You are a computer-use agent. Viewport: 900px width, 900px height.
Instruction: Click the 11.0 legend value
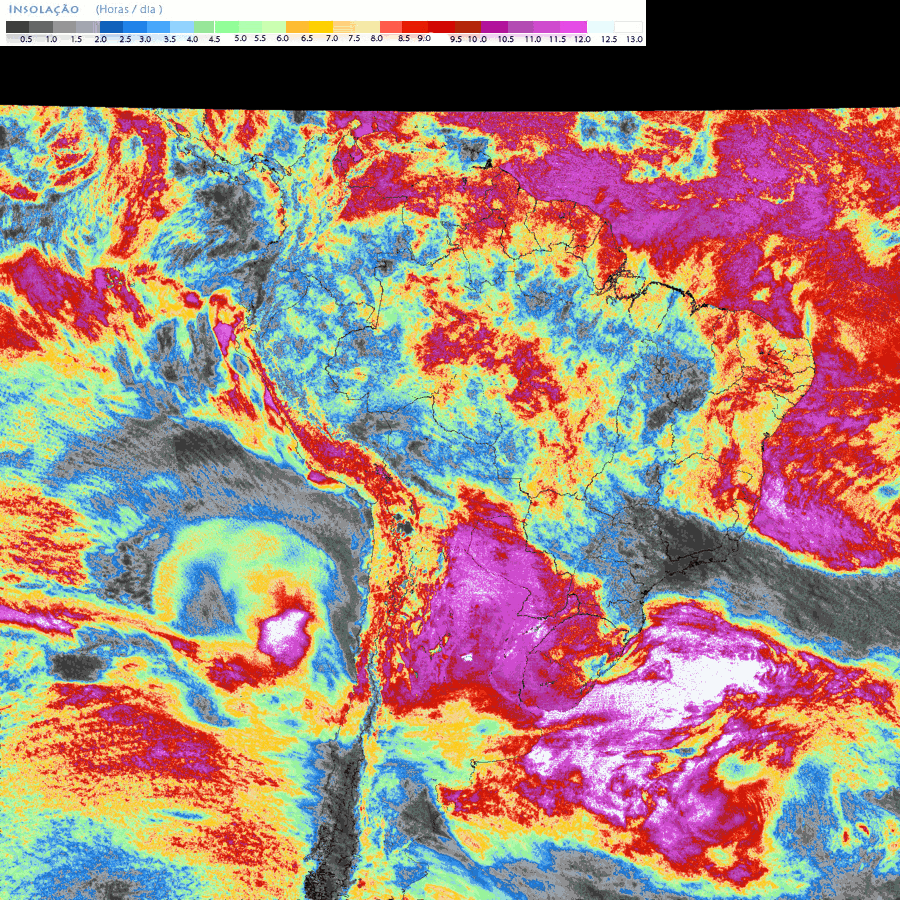pyautogui.click(x=533, y=39)
